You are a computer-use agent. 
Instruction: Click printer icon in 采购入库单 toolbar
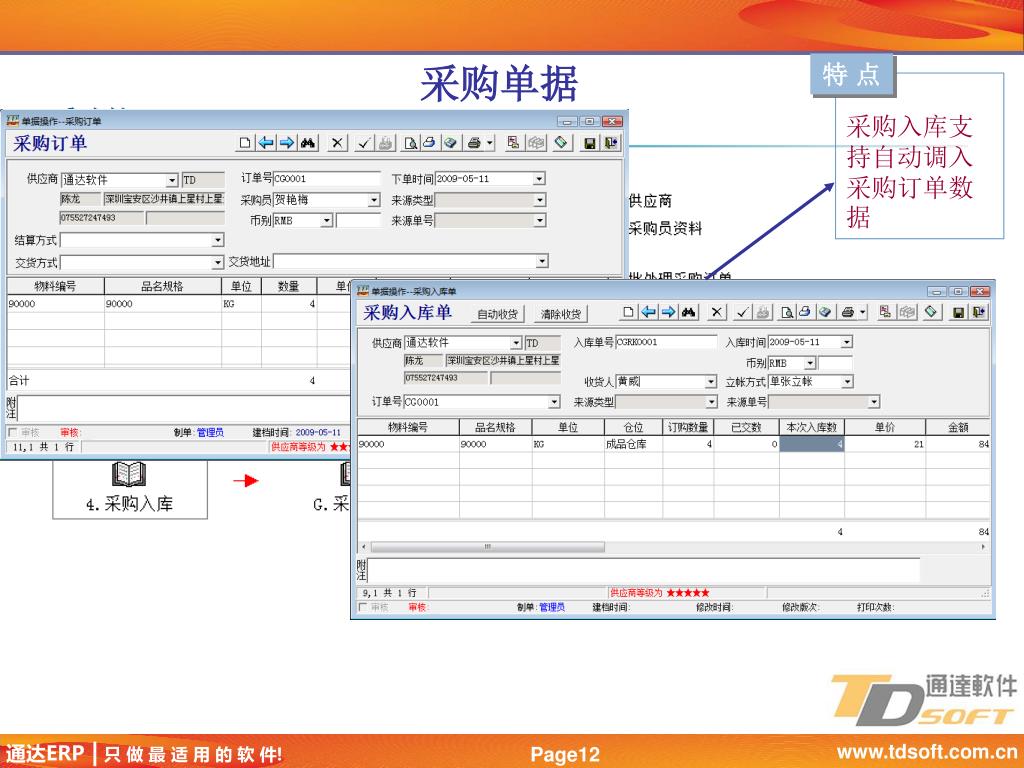[x=847, y=312]
